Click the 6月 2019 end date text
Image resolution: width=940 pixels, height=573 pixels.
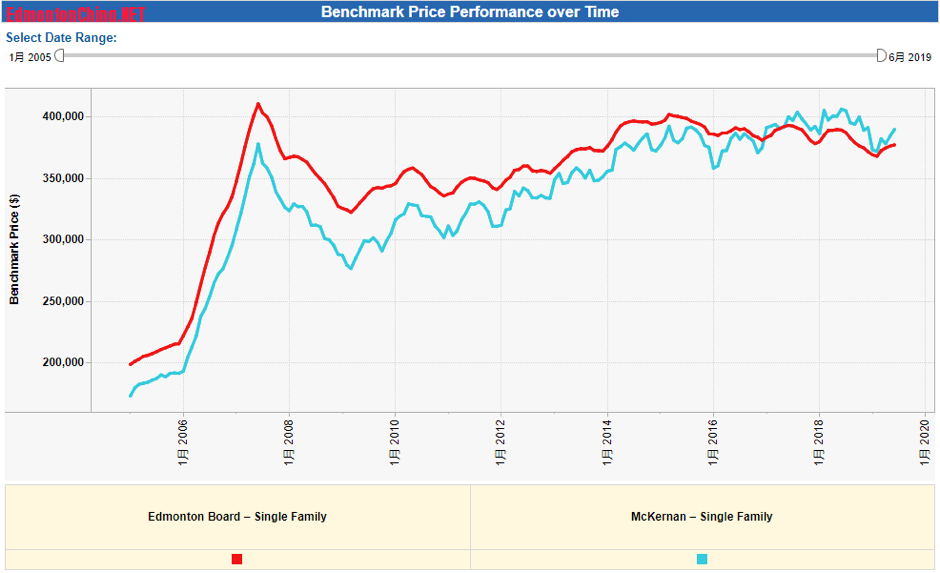pyautogui.click(x=909, y=58)
